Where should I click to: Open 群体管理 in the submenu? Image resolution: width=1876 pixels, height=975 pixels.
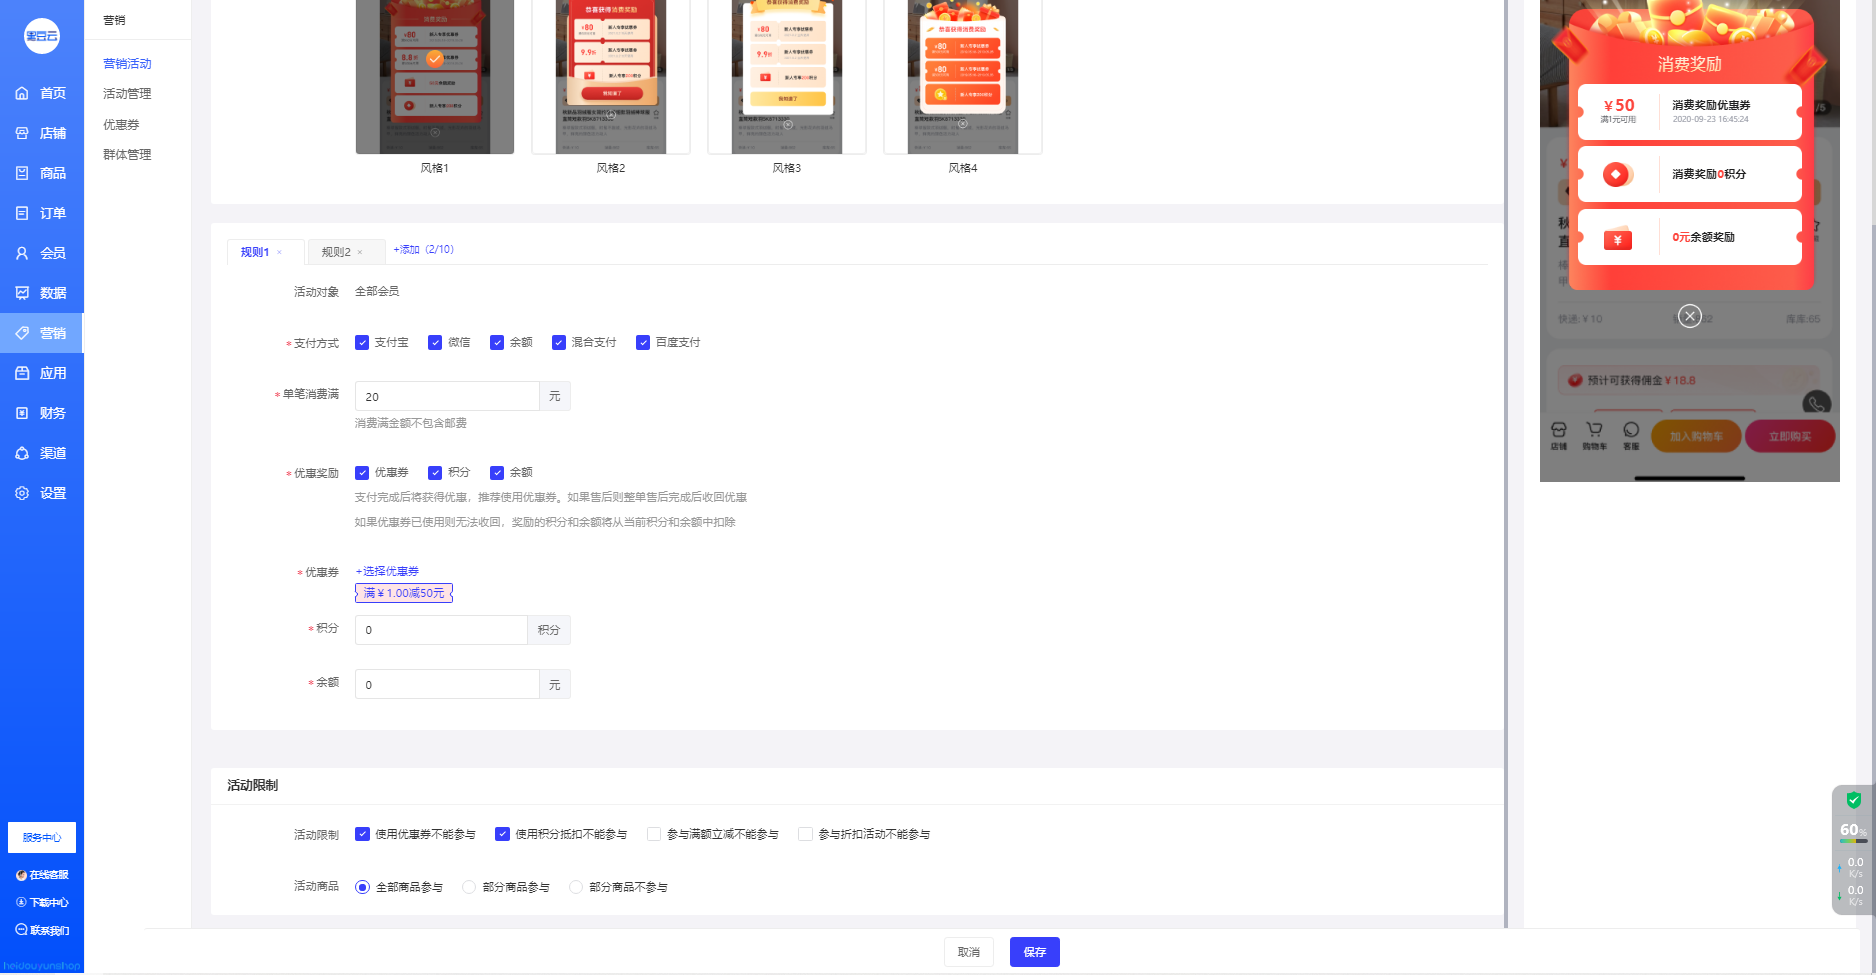click(127, 155)
